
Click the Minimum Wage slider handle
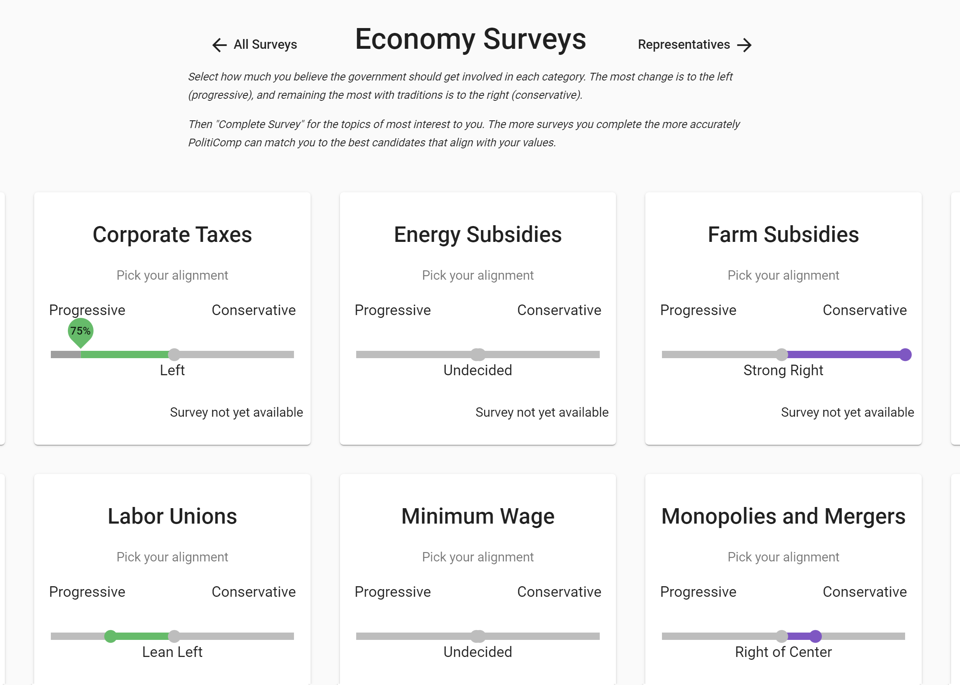point(478,636)
